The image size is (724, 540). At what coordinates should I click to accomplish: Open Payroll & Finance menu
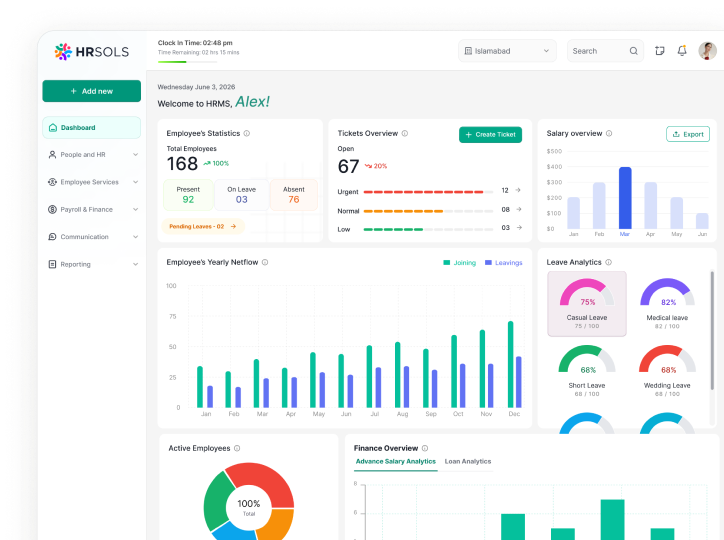pyautogui.click(x=91, y=210)
